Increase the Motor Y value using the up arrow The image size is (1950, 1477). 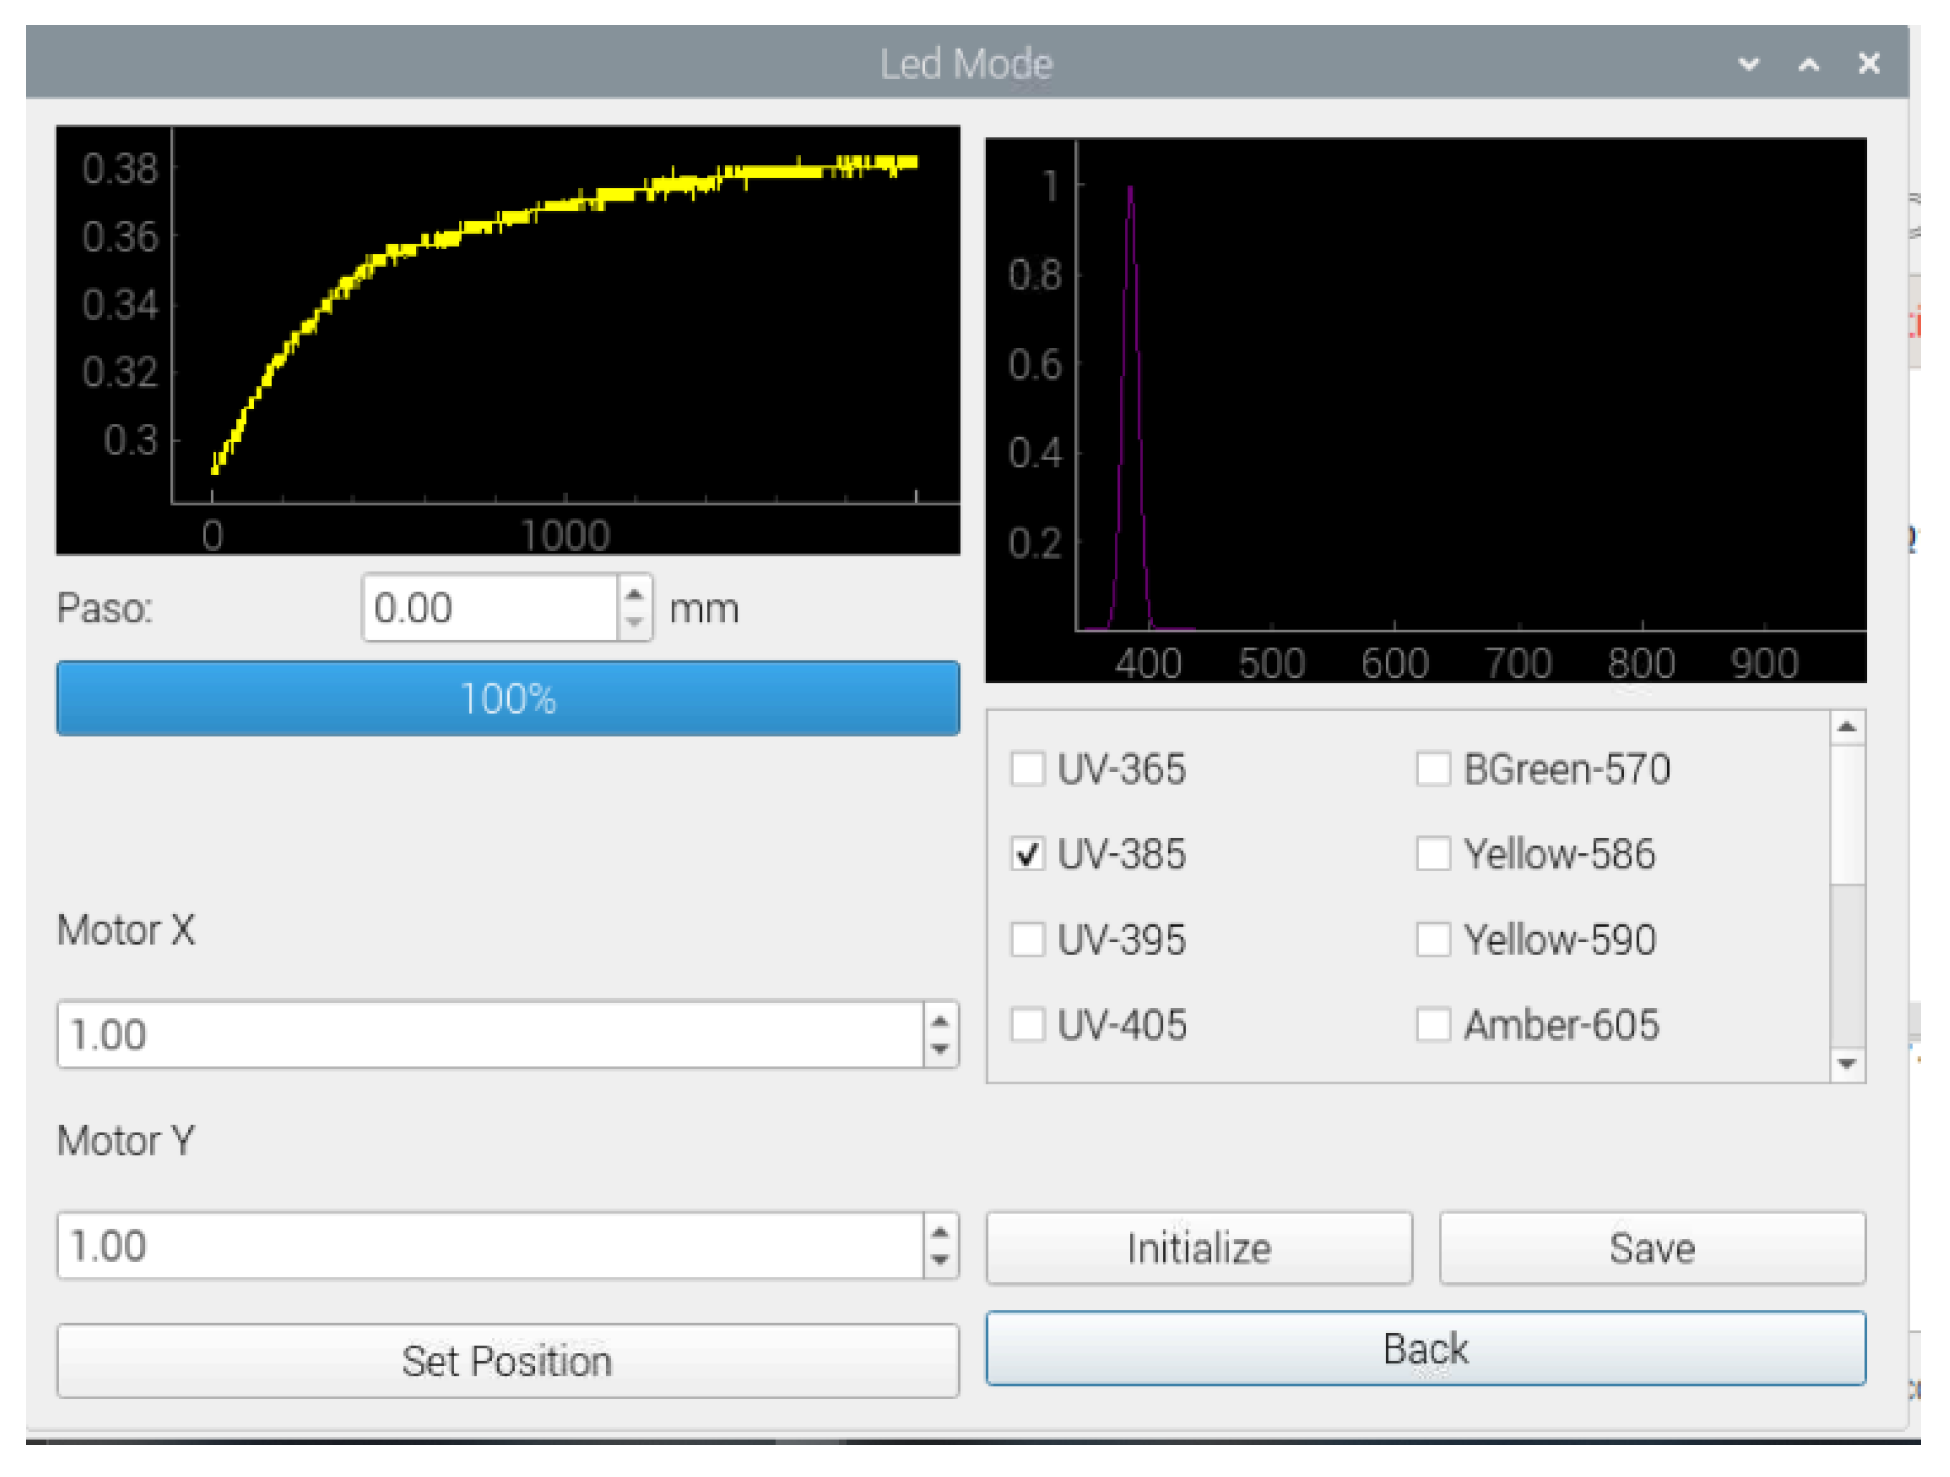tap(939, 1232)
